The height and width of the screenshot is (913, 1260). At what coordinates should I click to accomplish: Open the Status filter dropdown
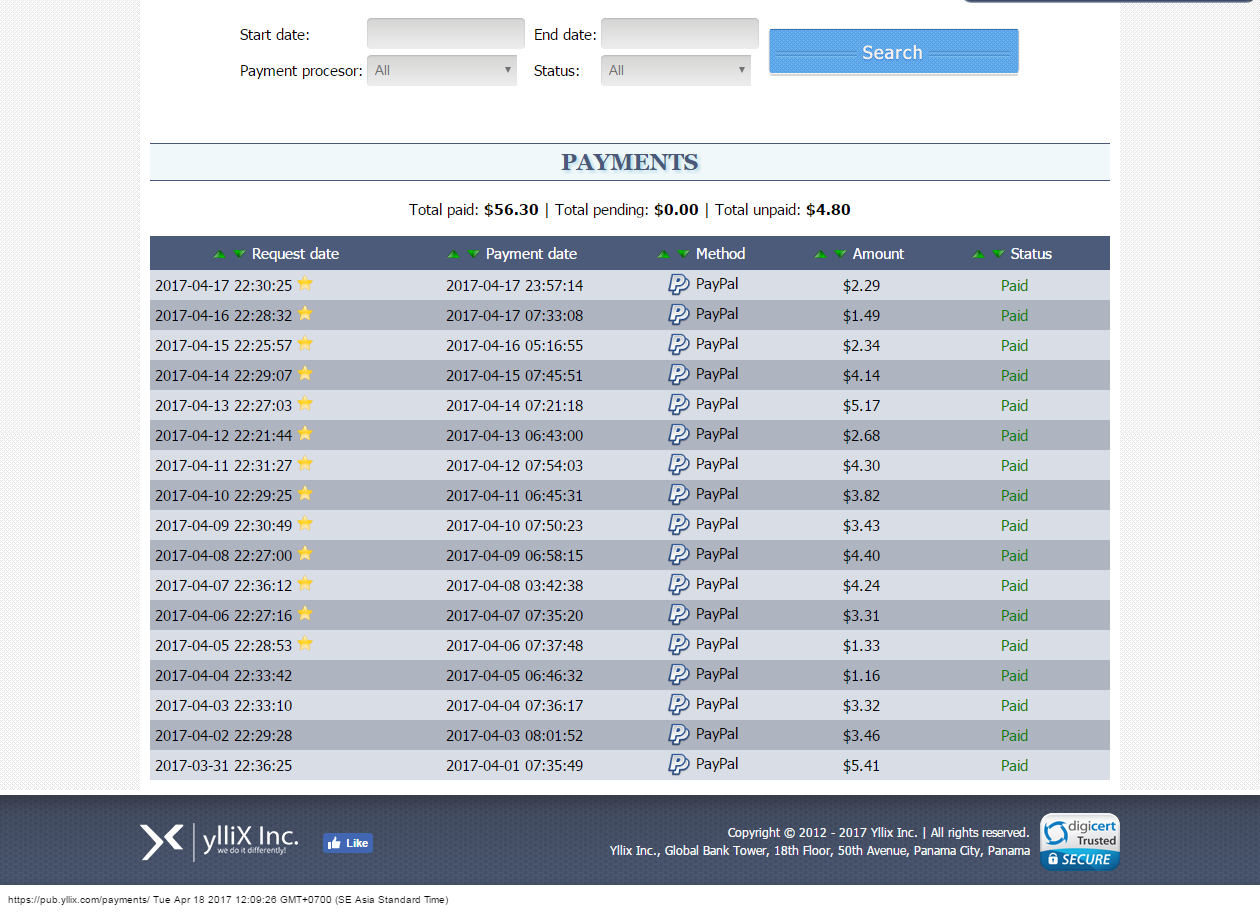pyautogui.click(x=676, y=70)
